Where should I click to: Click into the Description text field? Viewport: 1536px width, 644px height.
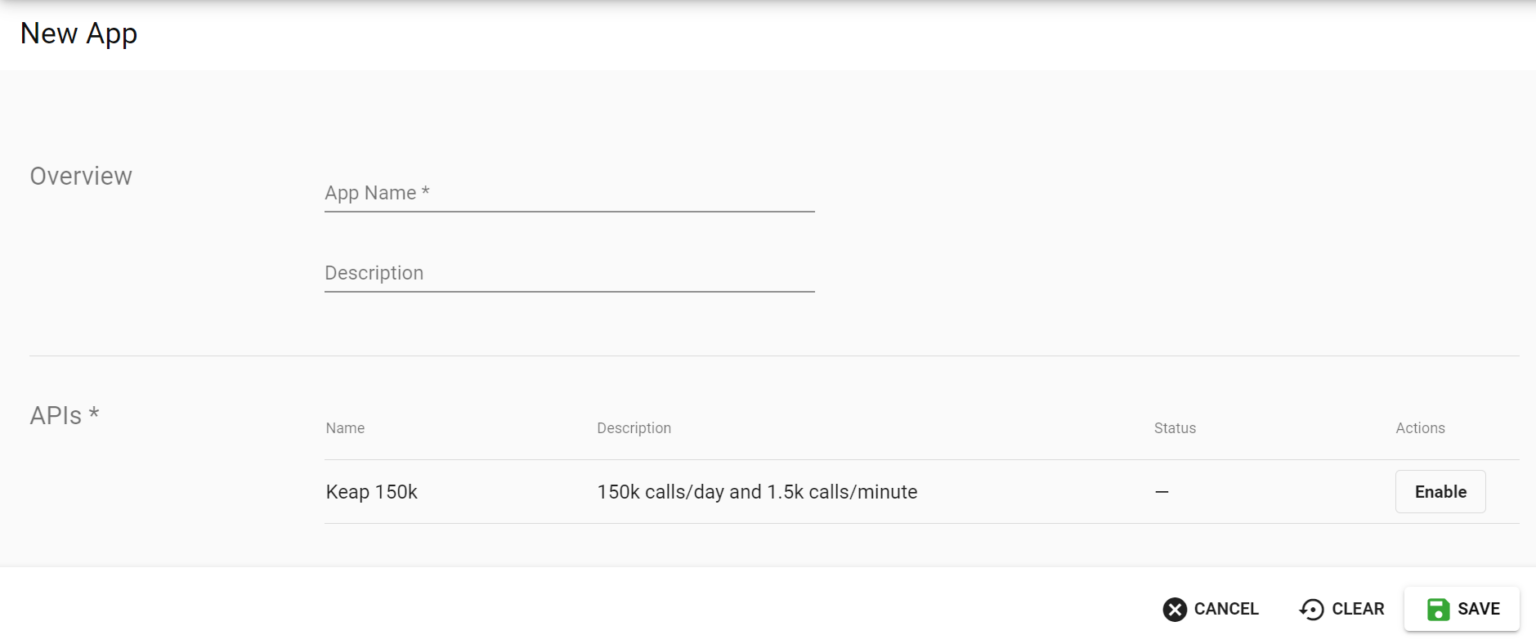point(569,273)
